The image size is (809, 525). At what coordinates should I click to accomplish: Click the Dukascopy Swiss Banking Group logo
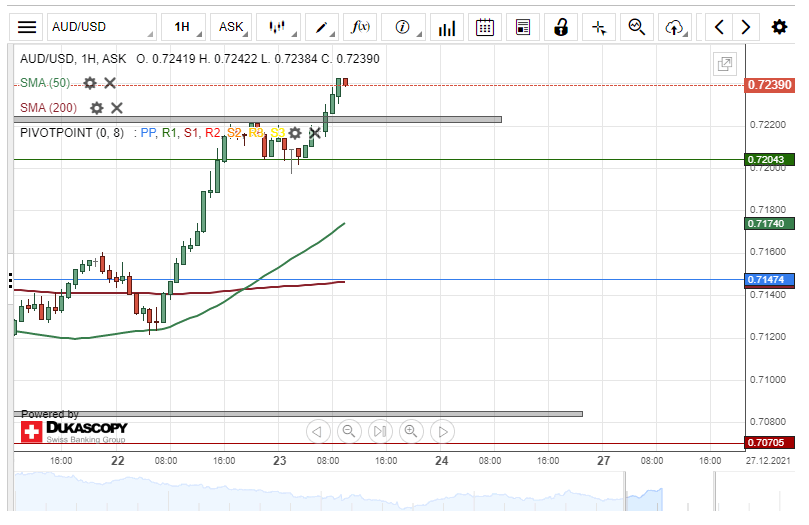click(74, 432)
